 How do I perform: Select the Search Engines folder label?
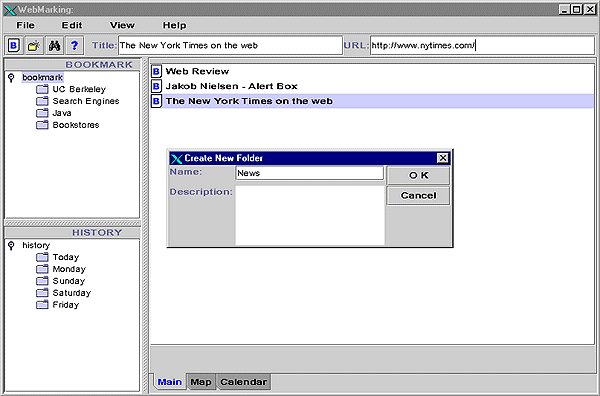click(x=86, y=101)
